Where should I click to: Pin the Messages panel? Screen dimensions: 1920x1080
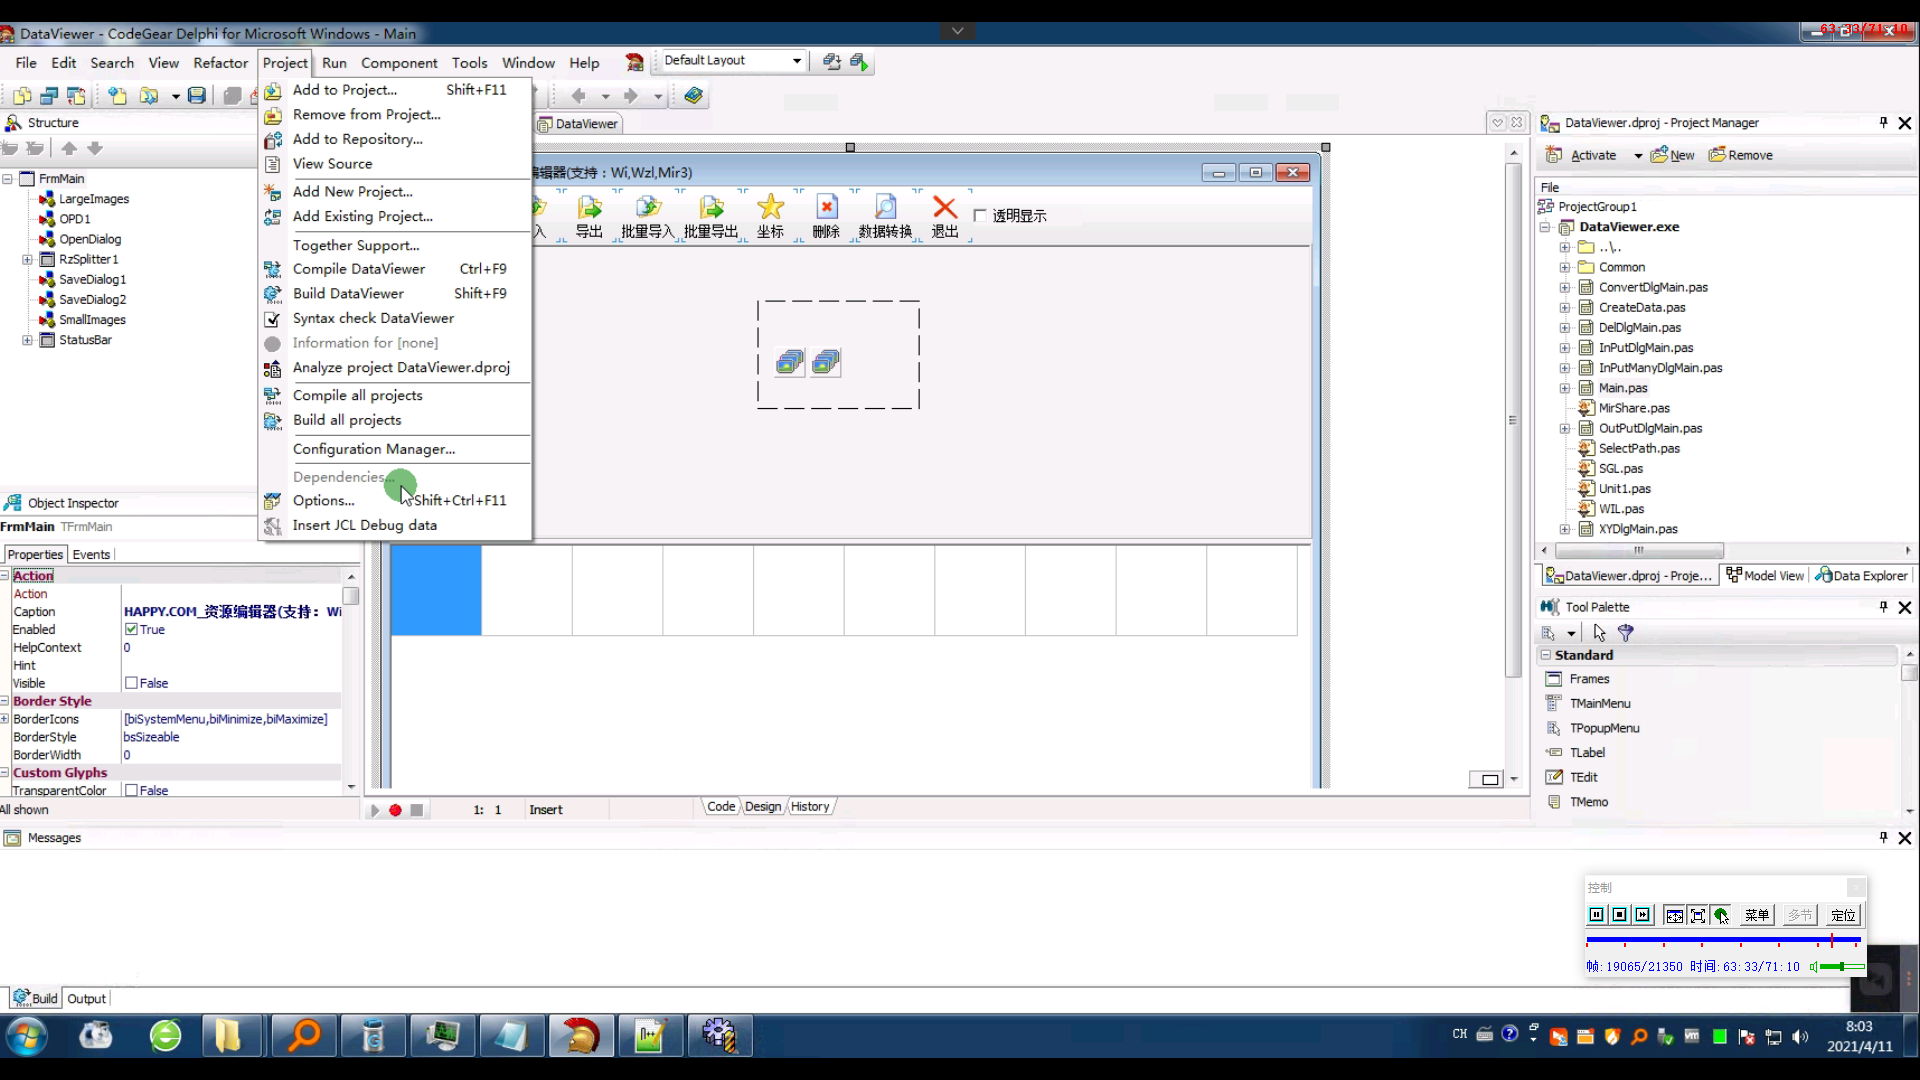click(x=1883, y=838)
